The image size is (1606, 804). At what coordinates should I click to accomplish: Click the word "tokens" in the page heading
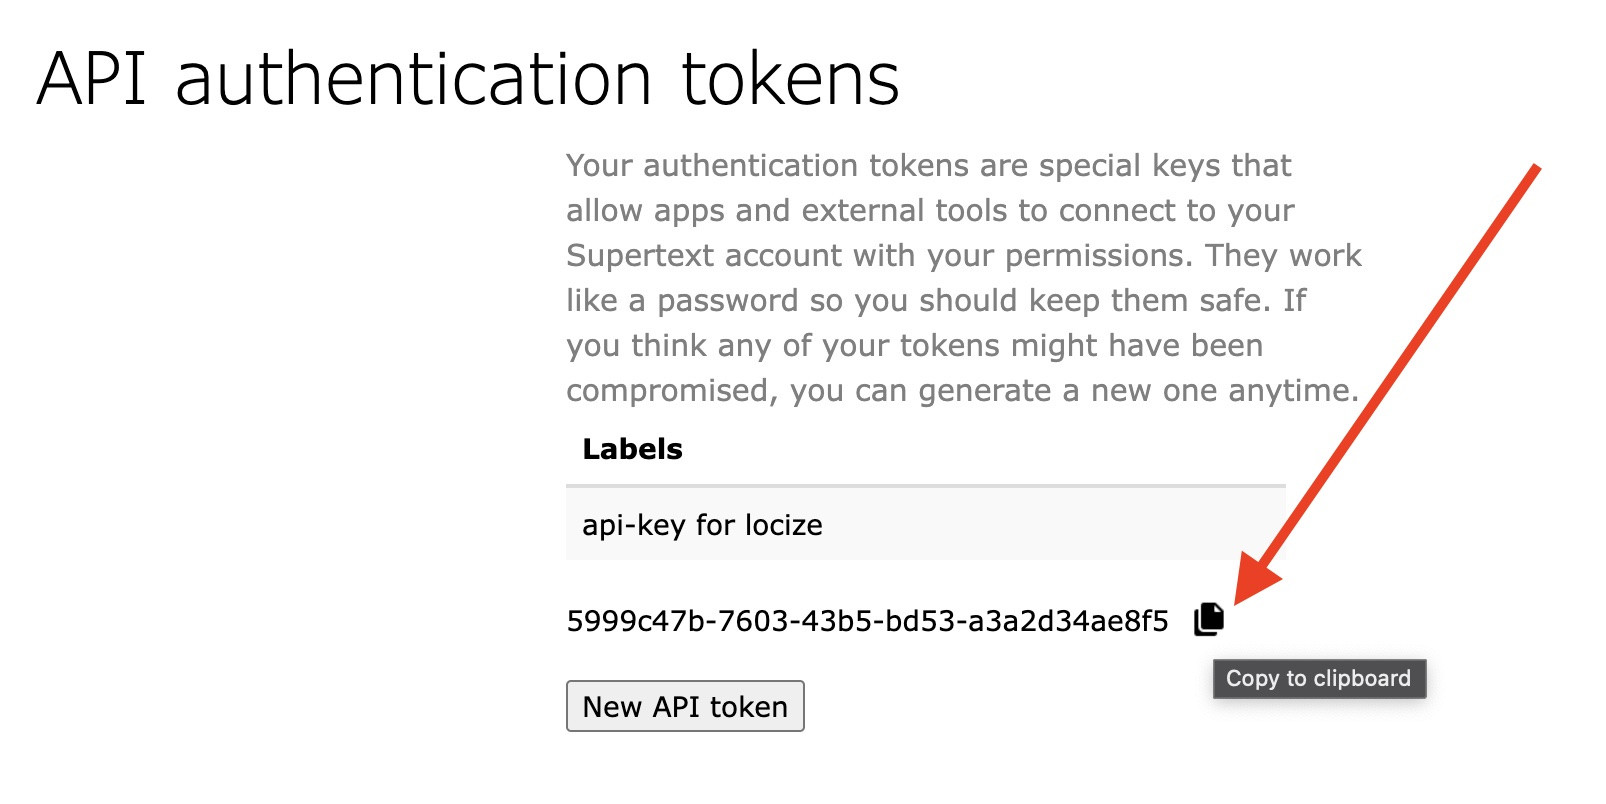click(790, 79)
